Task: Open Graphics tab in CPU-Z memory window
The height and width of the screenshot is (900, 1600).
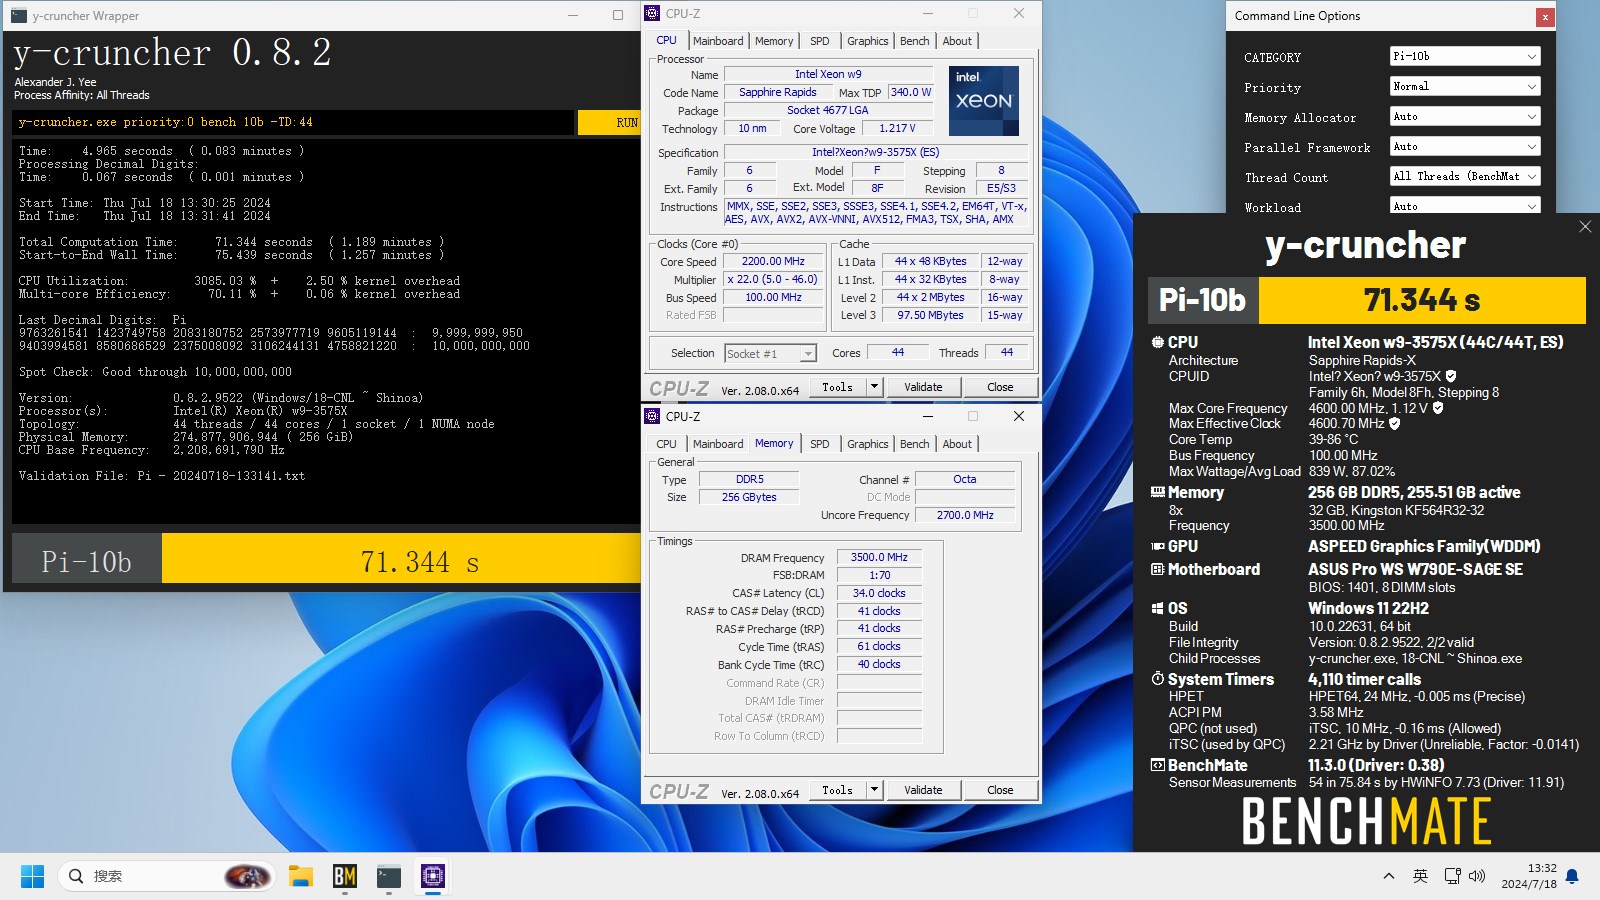Action: 867,444
